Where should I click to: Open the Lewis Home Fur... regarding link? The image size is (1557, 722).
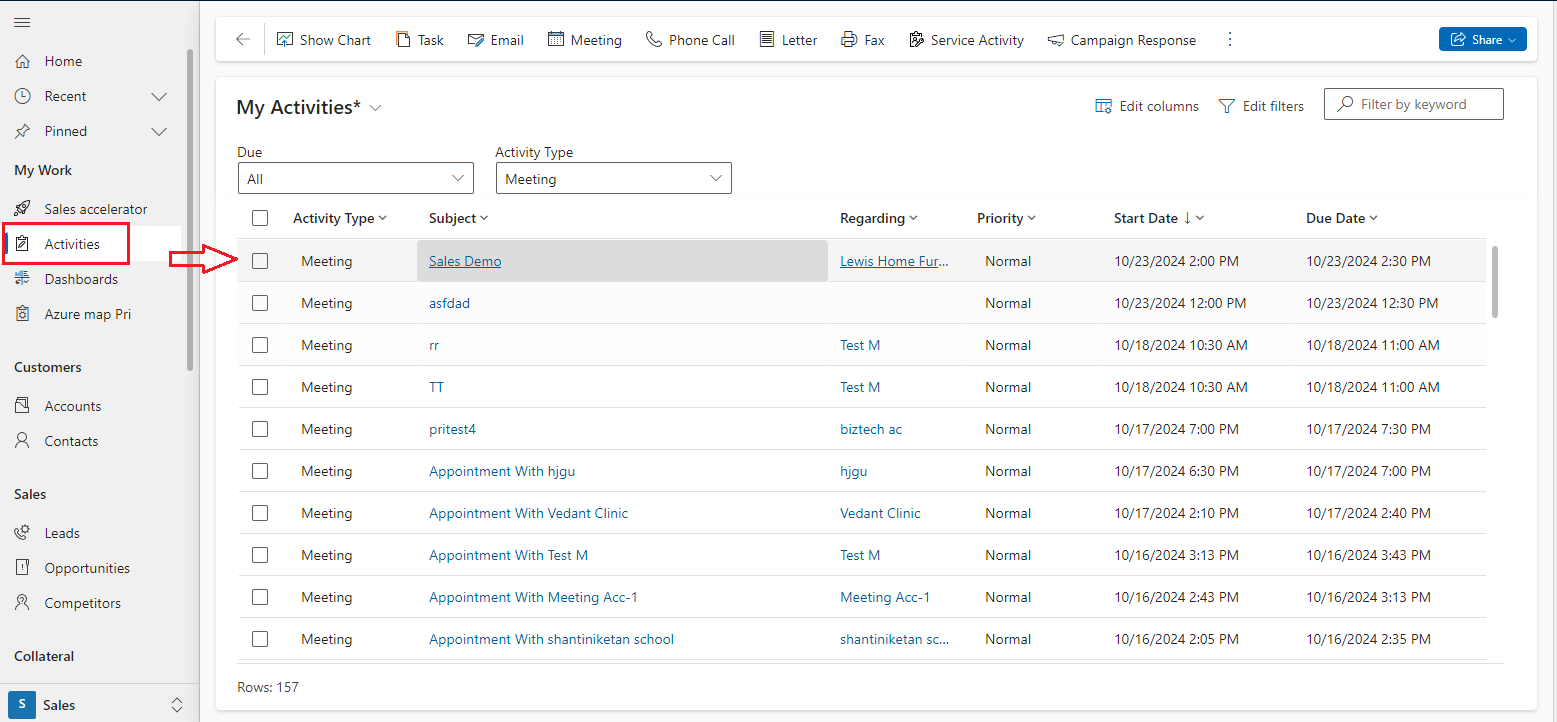click(894, 261)
